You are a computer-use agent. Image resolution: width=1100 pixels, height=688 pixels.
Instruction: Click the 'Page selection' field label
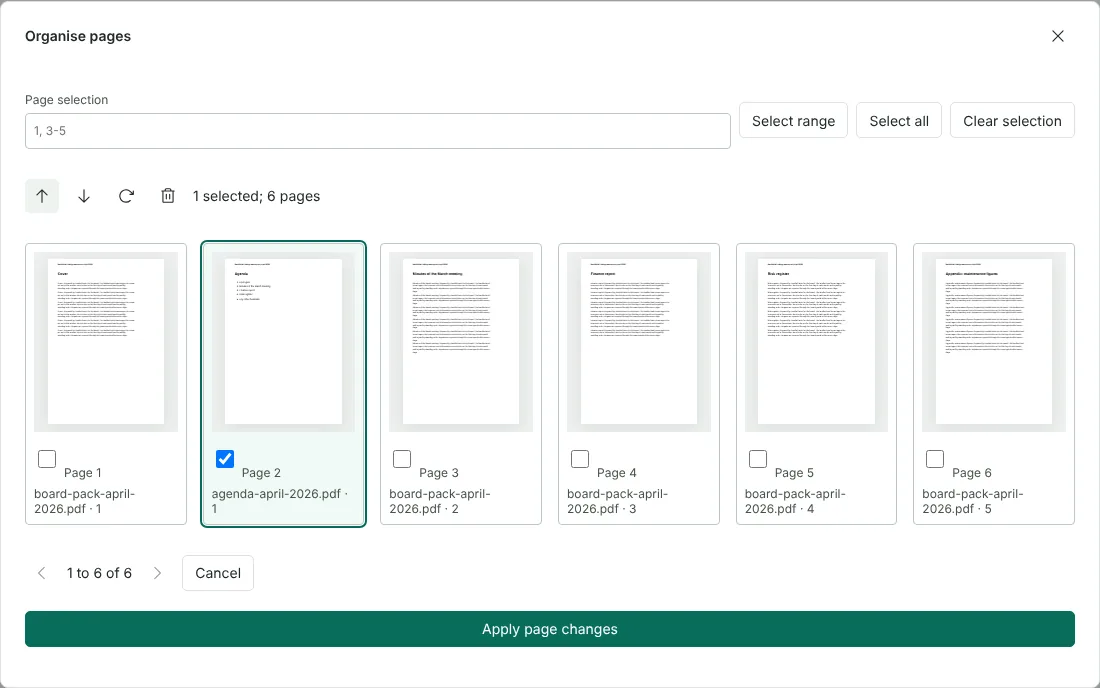(x=67, y=100)
